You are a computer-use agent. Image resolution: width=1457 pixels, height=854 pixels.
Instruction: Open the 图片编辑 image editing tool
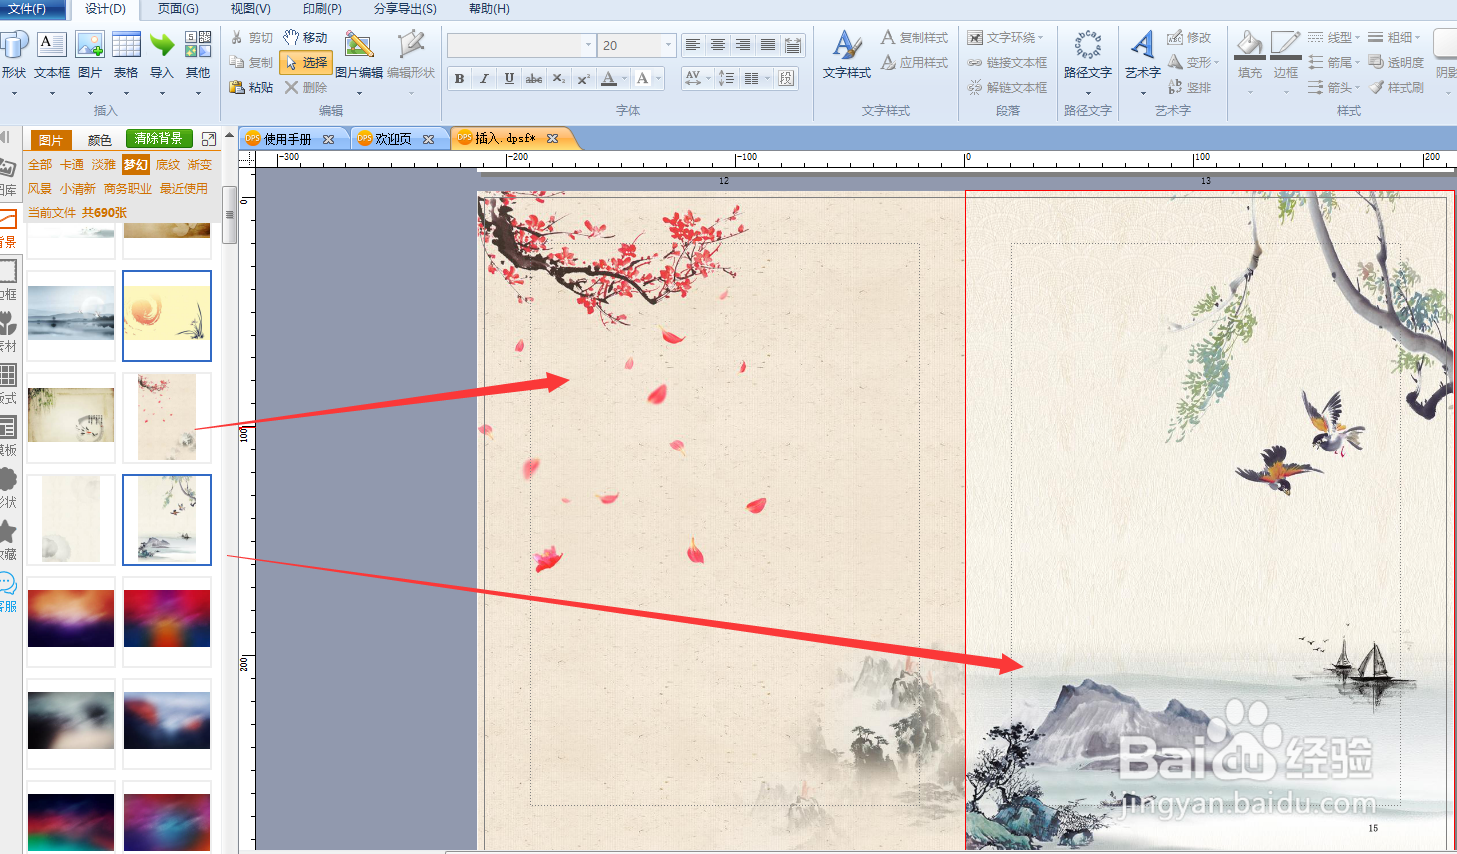[359, 46]
